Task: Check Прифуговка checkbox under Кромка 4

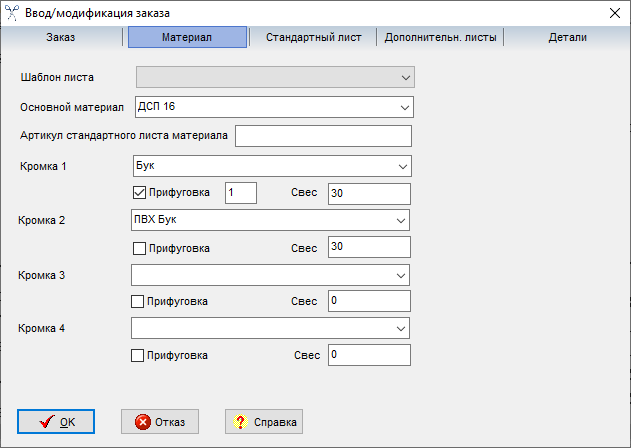Action: point(139,355)
